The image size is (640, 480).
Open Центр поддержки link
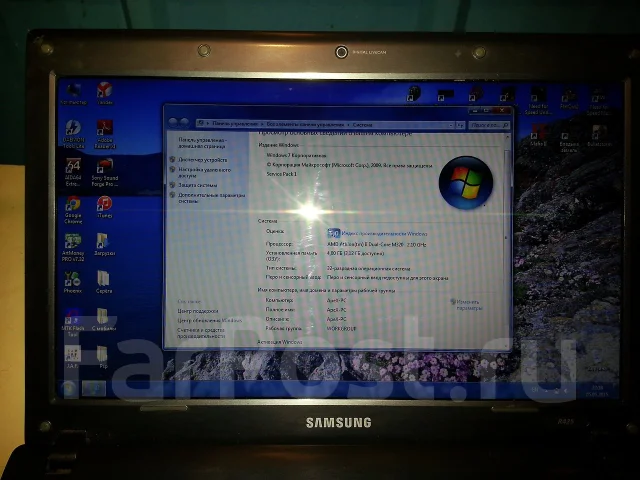198,311
